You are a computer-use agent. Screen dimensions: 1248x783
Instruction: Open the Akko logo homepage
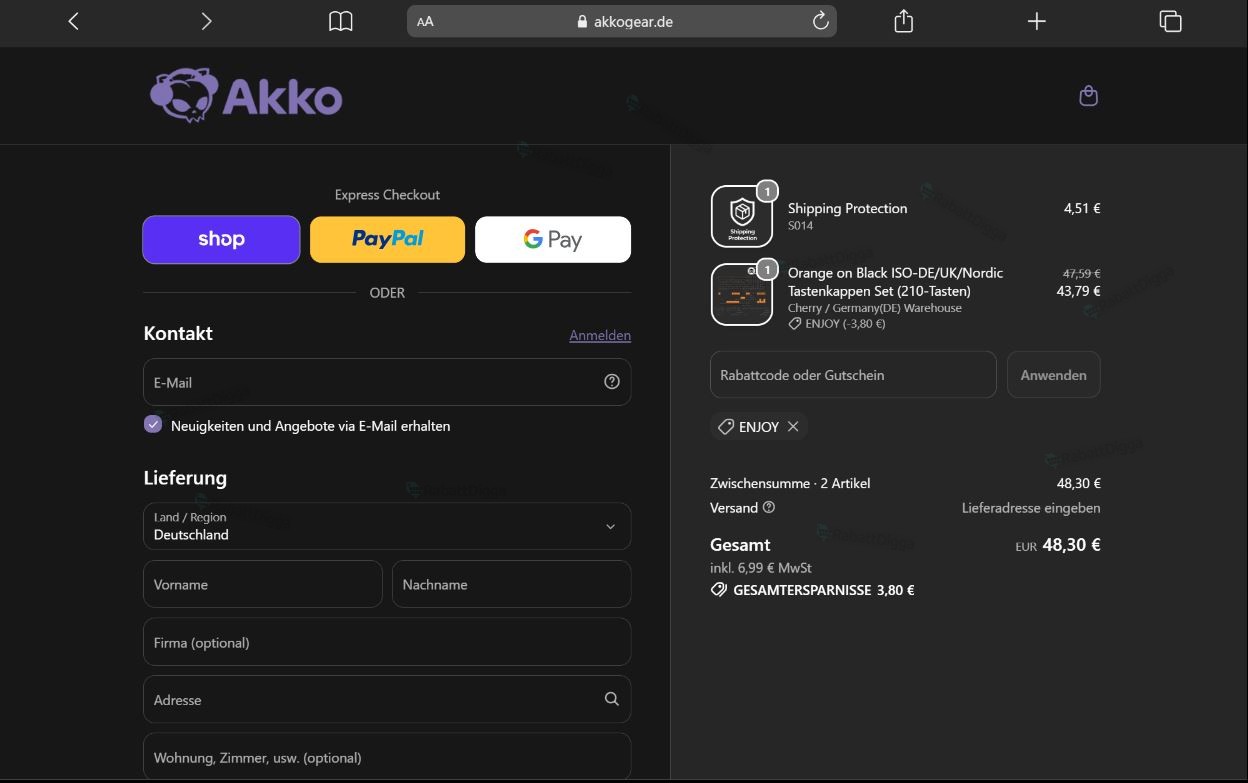pos(246,96)
